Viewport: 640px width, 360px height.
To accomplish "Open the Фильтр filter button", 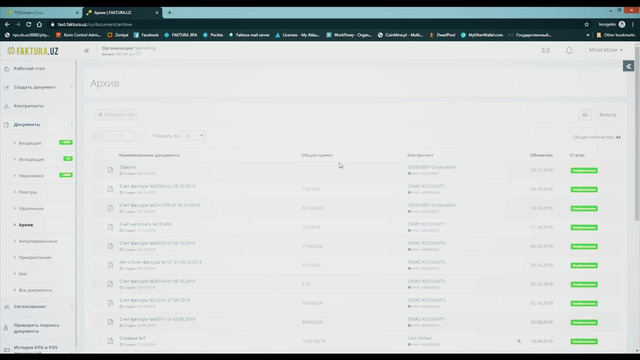I will (607, 115).
